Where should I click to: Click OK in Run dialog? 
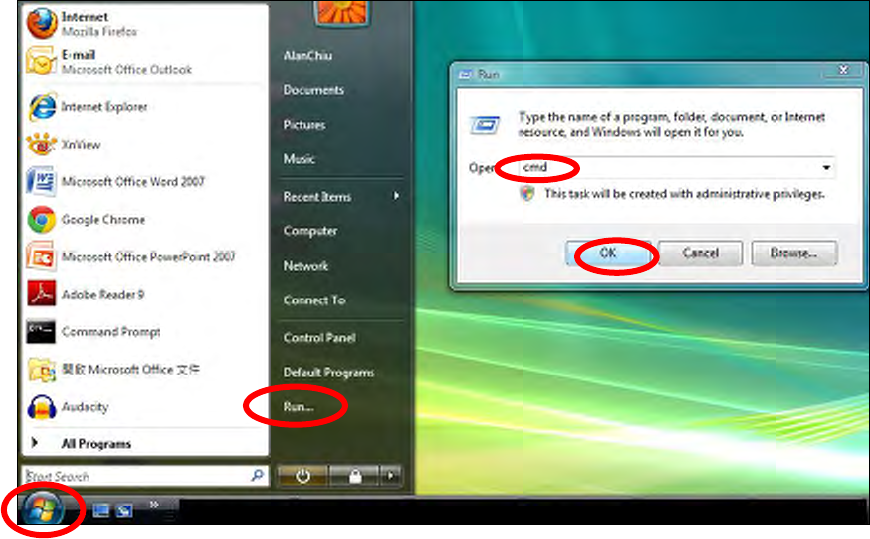pos(609,254)
